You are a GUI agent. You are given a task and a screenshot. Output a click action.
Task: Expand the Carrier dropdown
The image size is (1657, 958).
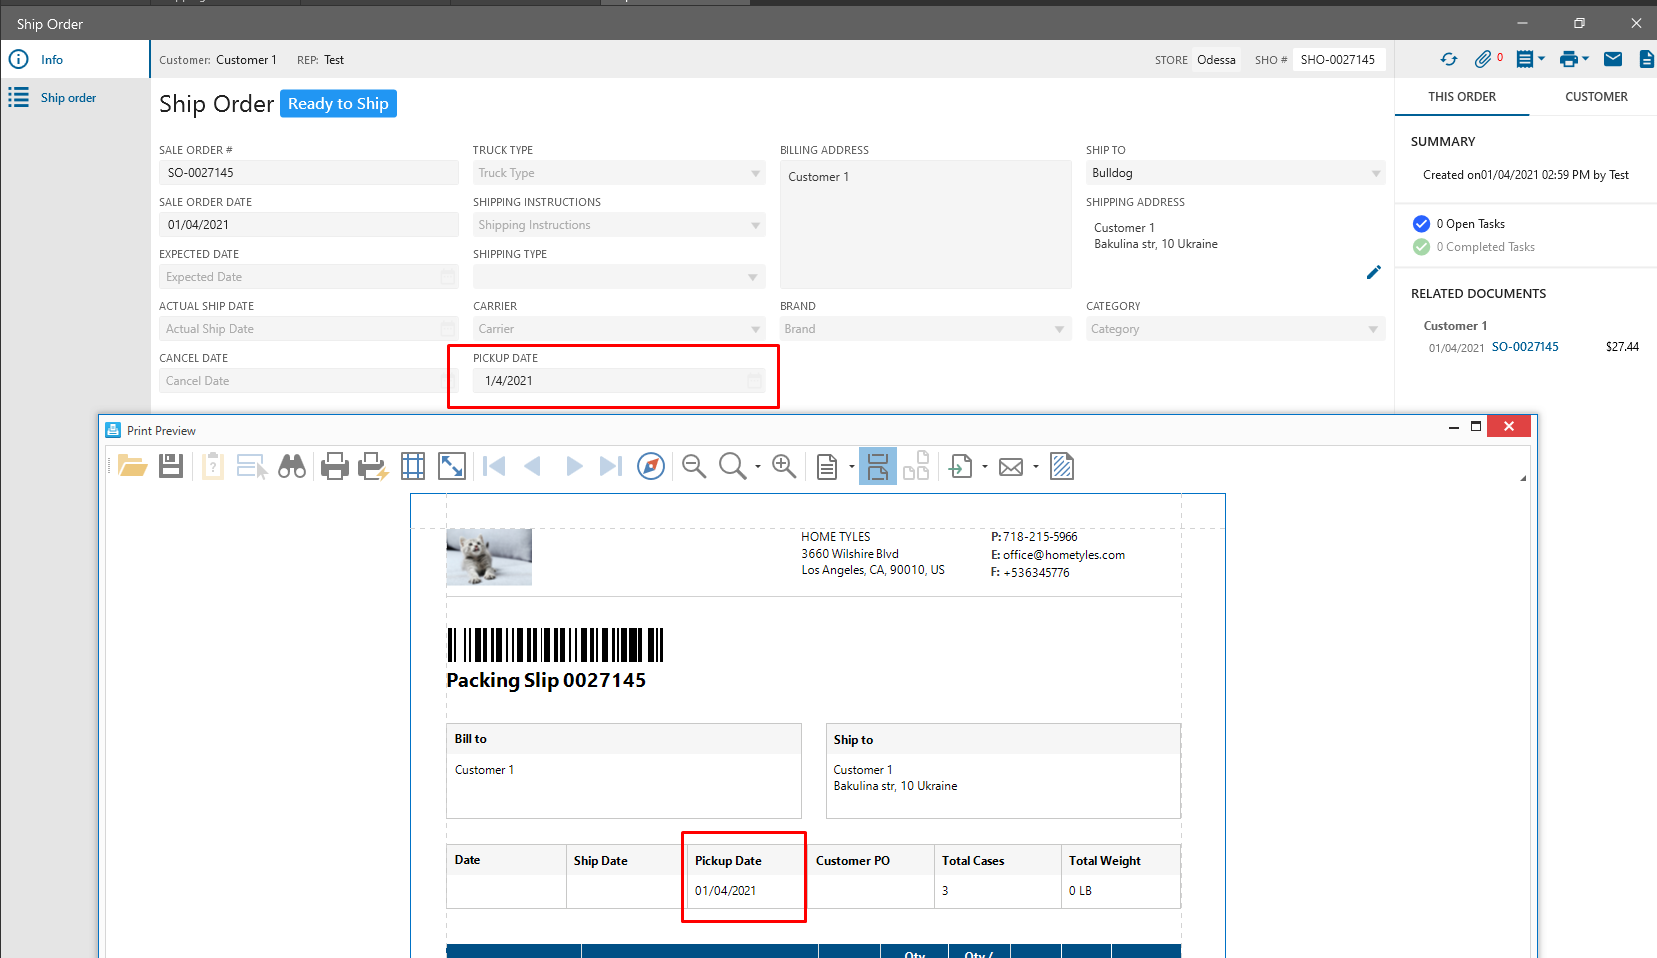[x=755, y=329]
